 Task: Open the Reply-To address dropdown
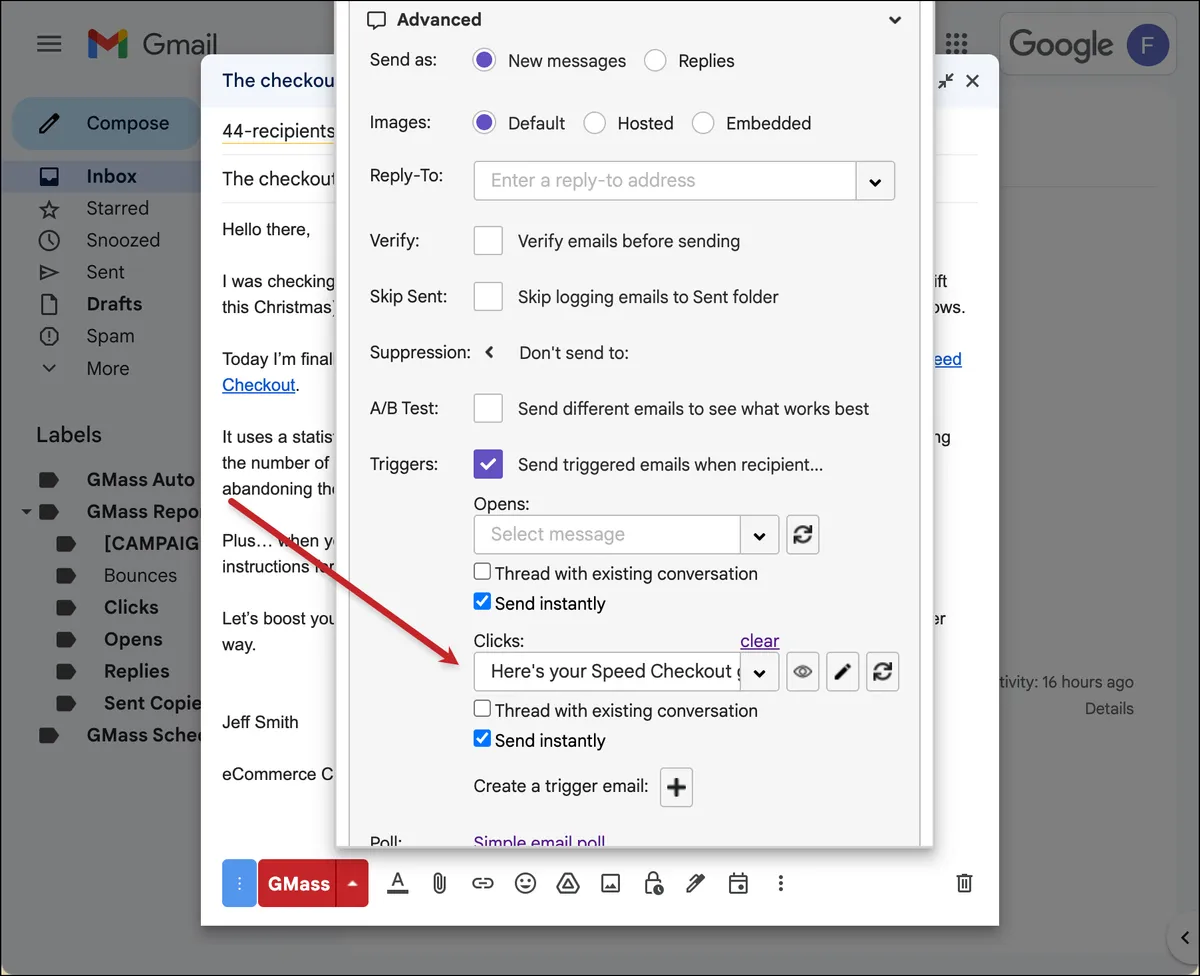[x=875, y=181]
